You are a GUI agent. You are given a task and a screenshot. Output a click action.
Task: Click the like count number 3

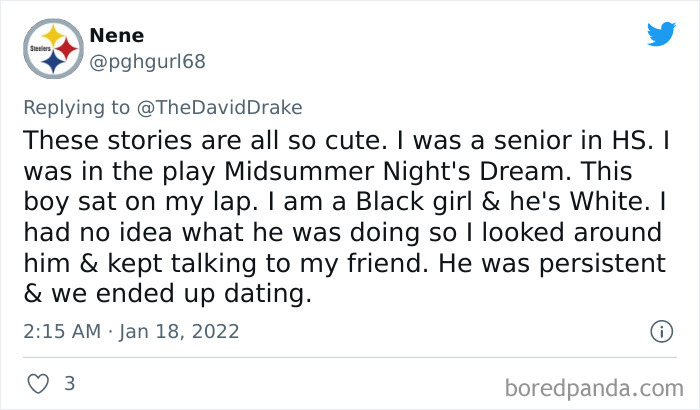[69, 383]
